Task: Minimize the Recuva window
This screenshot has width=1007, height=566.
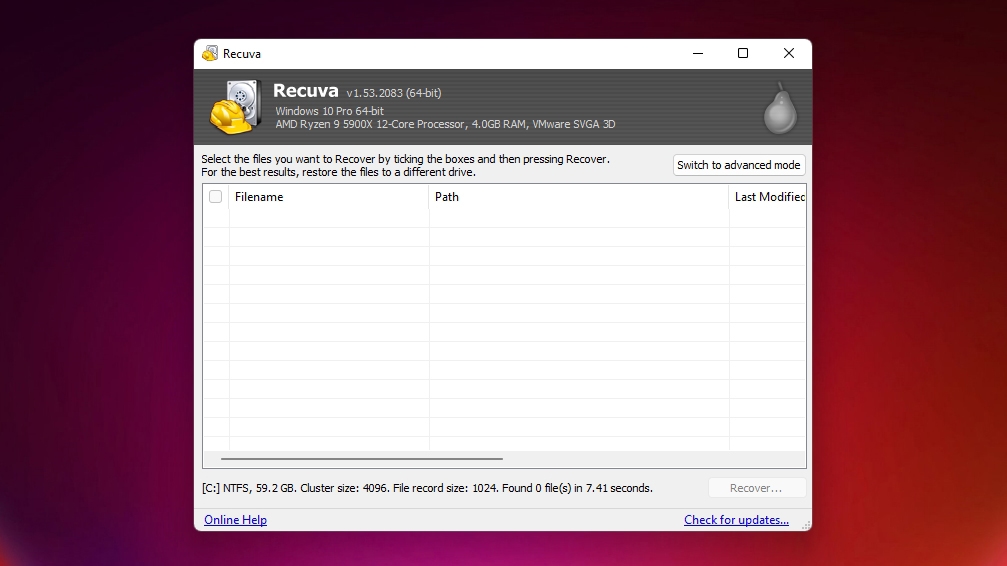Action: point(698,53)
